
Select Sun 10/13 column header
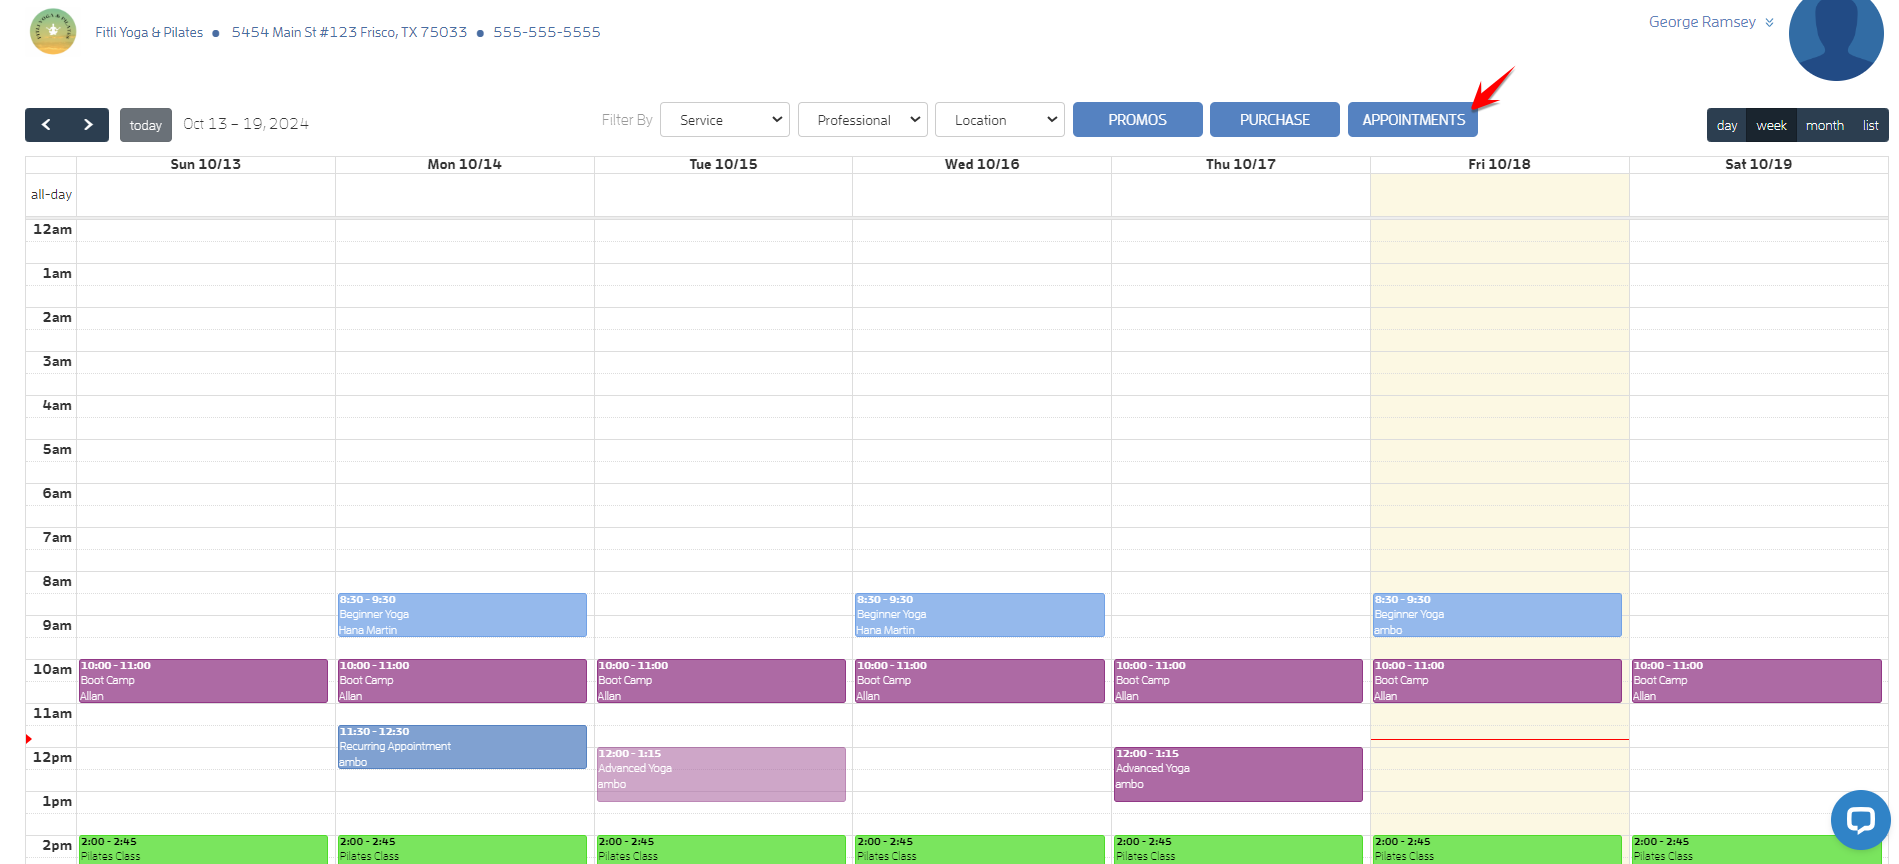point(206,164)
